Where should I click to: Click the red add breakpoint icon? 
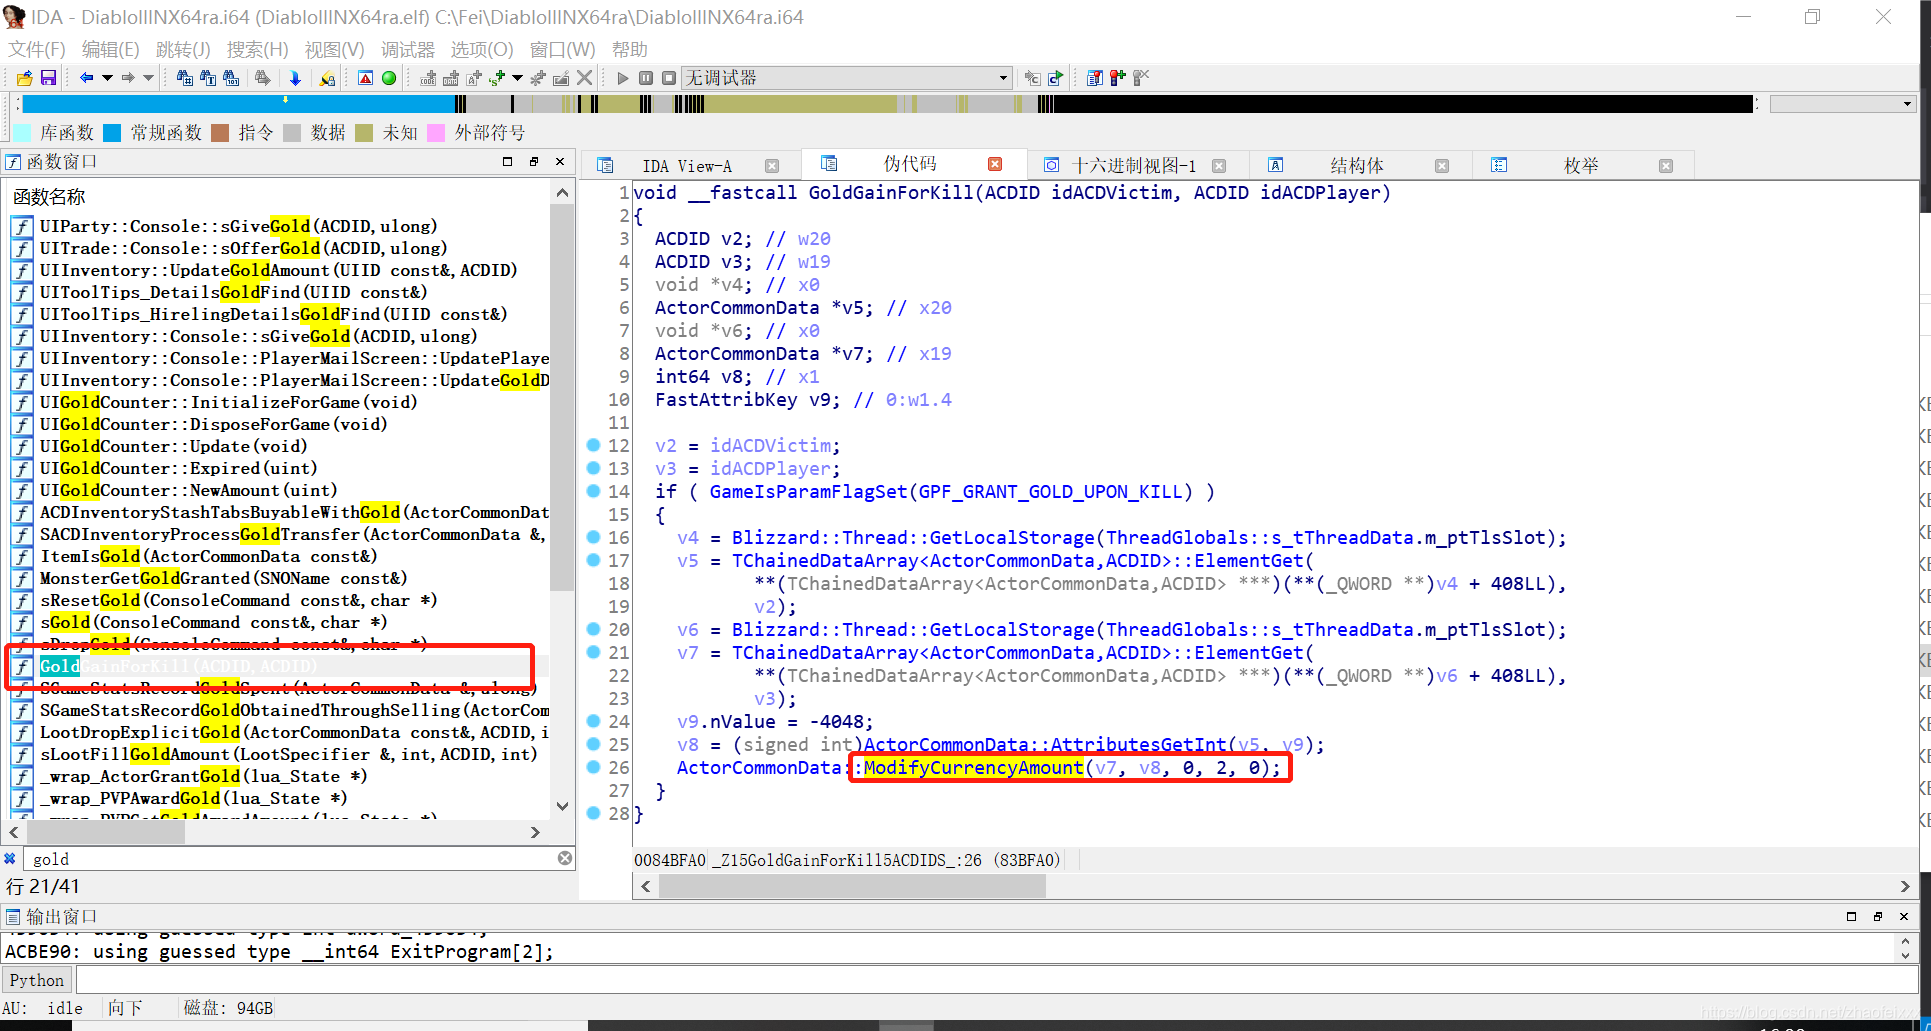pyautogui.click(x=1117, y=78)
